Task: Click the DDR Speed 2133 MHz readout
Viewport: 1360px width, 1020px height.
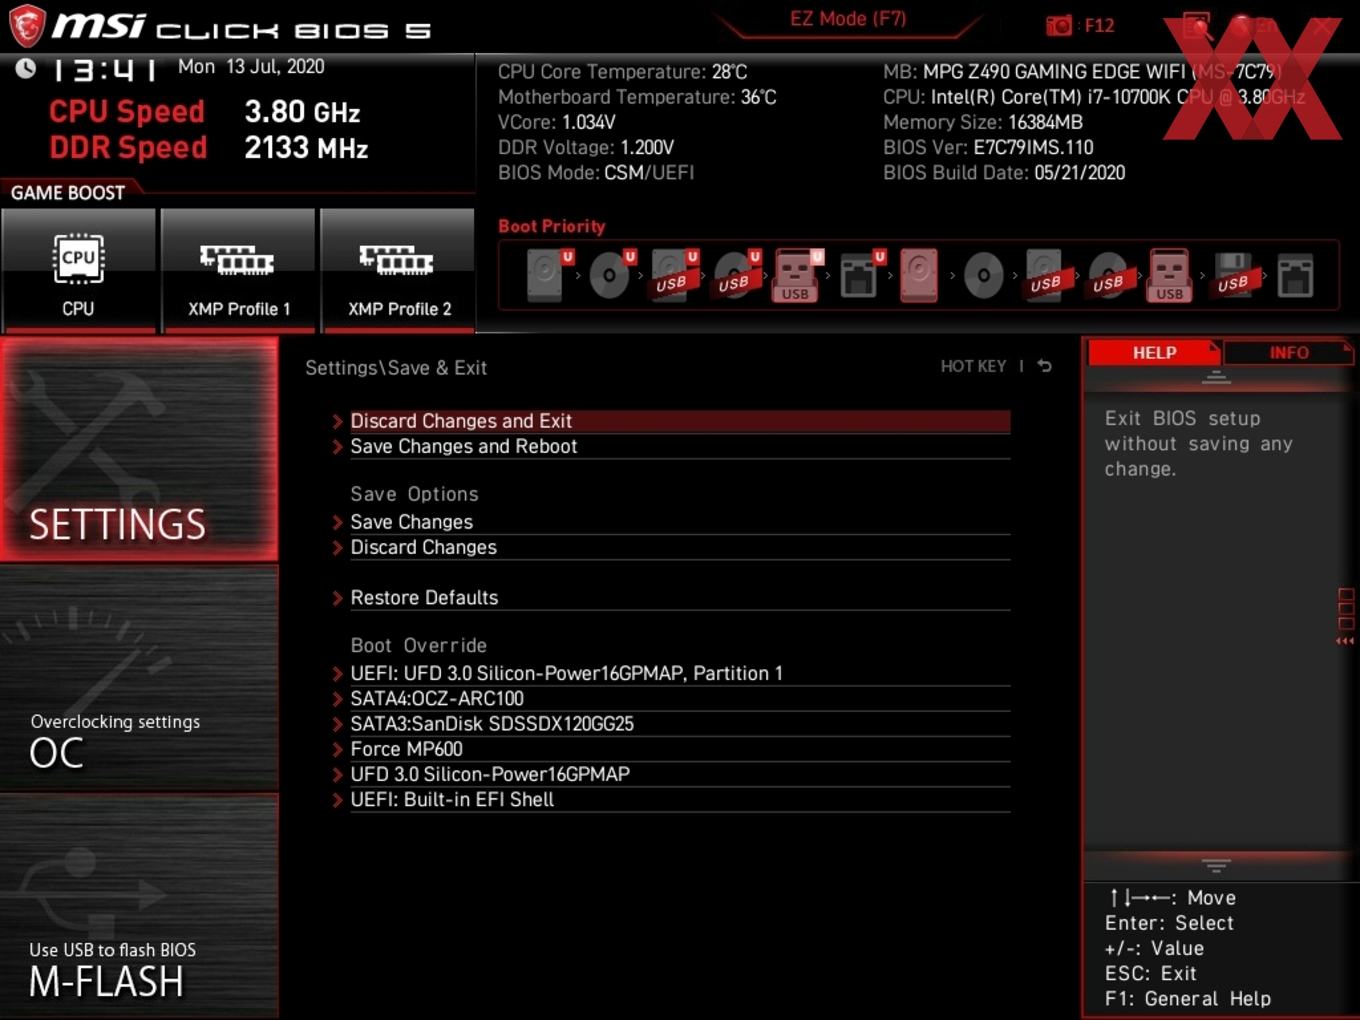Action: pos(209,148)
